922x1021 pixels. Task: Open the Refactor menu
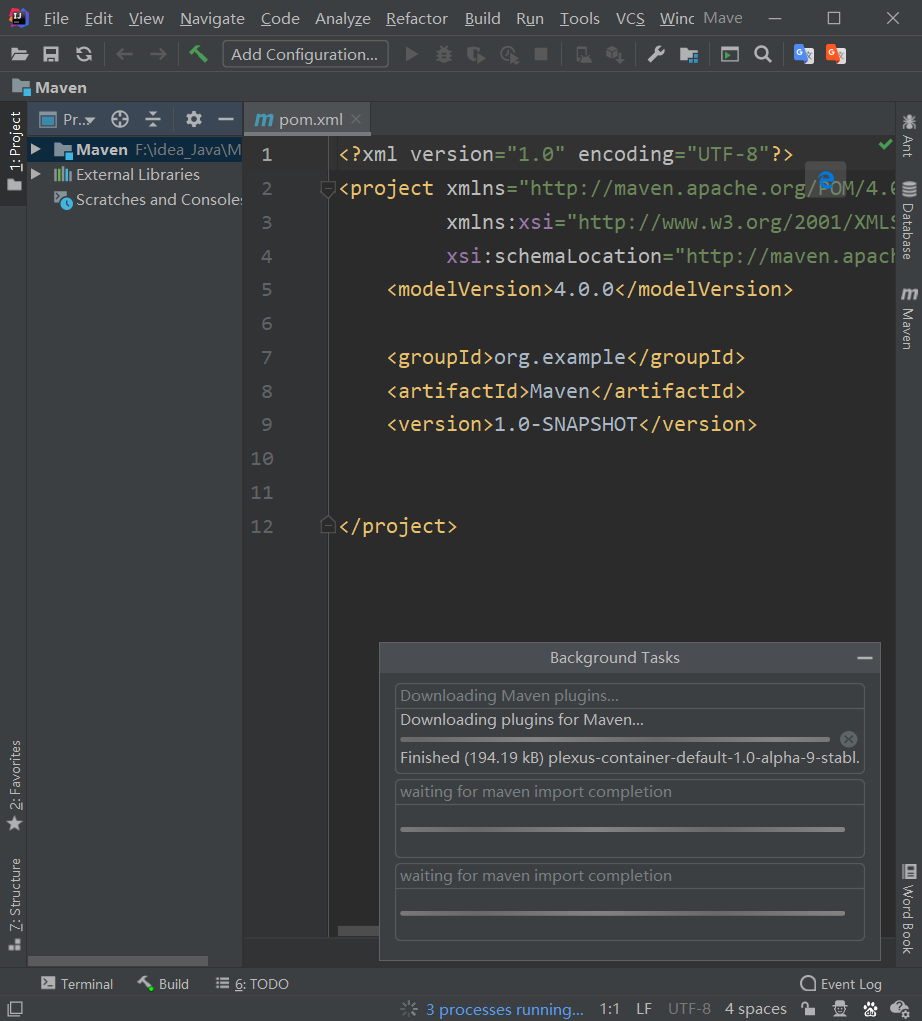[417, 19]
